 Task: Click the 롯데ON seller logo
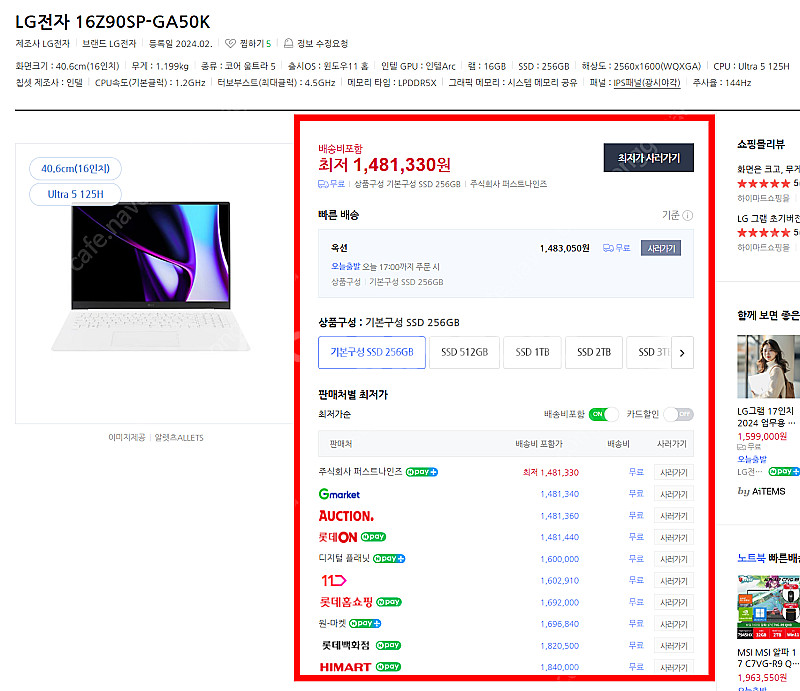(338, 537)
